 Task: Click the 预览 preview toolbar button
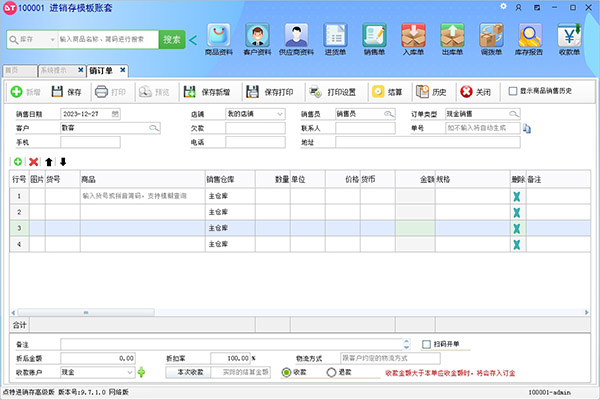[x=154, y=92]
